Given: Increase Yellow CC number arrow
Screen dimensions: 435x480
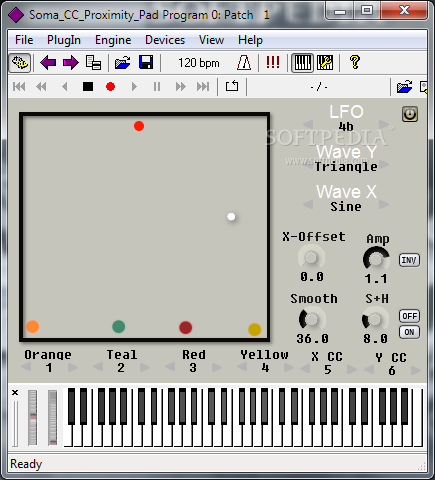Looking at the screenshot, I should [289, 367].
